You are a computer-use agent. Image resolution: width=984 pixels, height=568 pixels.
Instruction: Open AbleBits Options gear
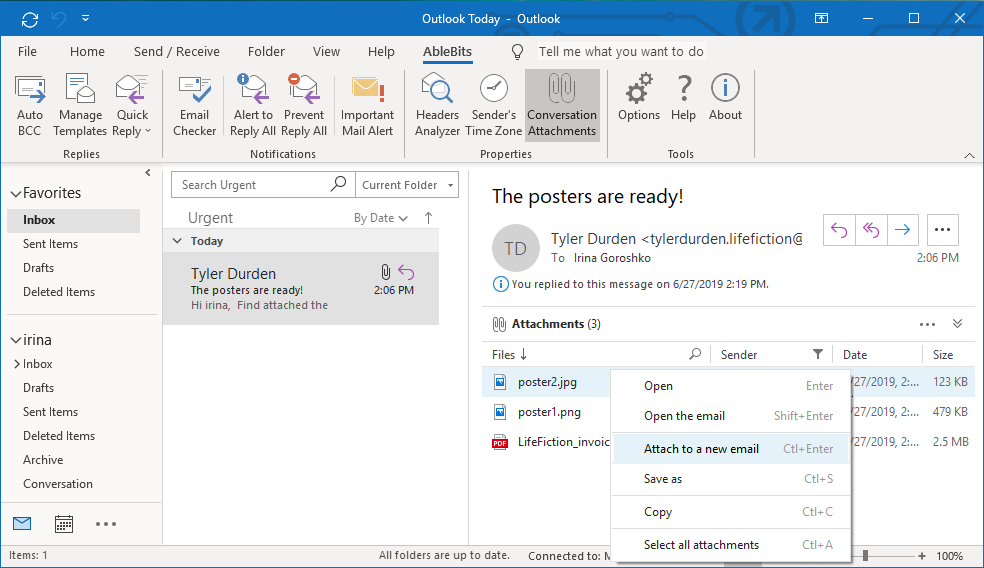click(639, 98)
